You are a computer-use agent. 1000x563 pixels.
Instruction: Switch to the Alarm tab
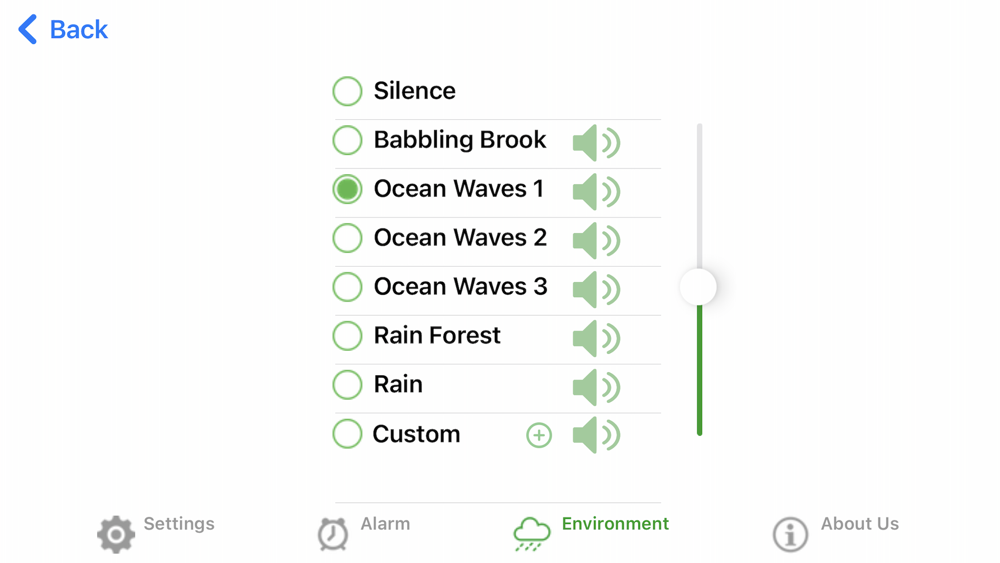pos(363,532)
